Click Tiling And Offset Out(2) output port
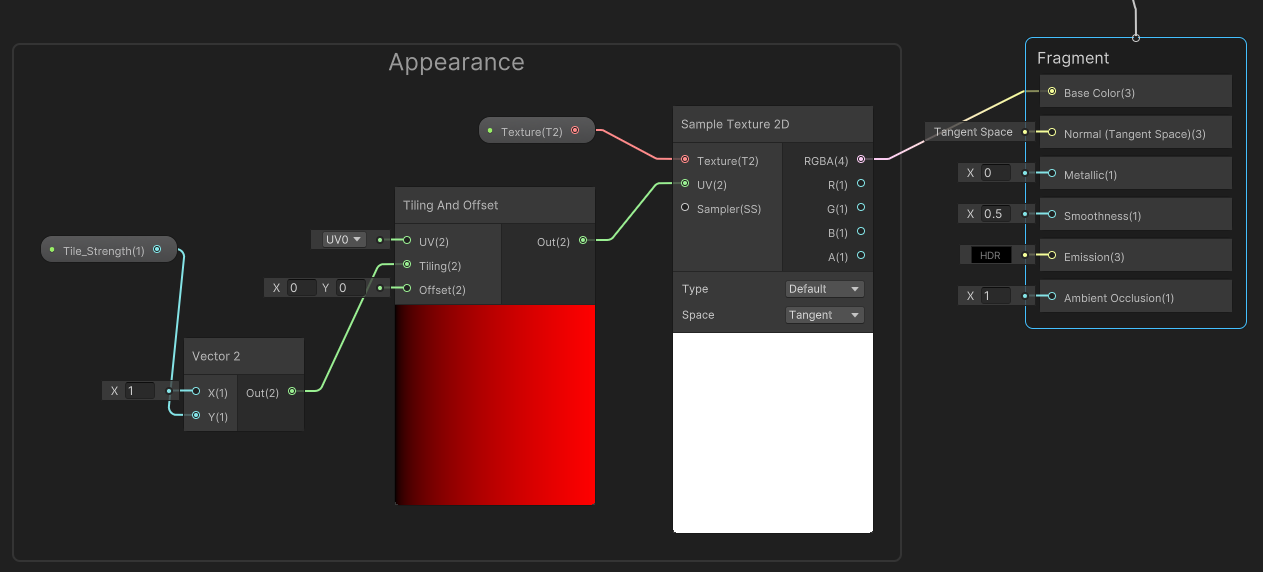The height and width of the screenshot is (572, 1263). [x=583, y=240]
